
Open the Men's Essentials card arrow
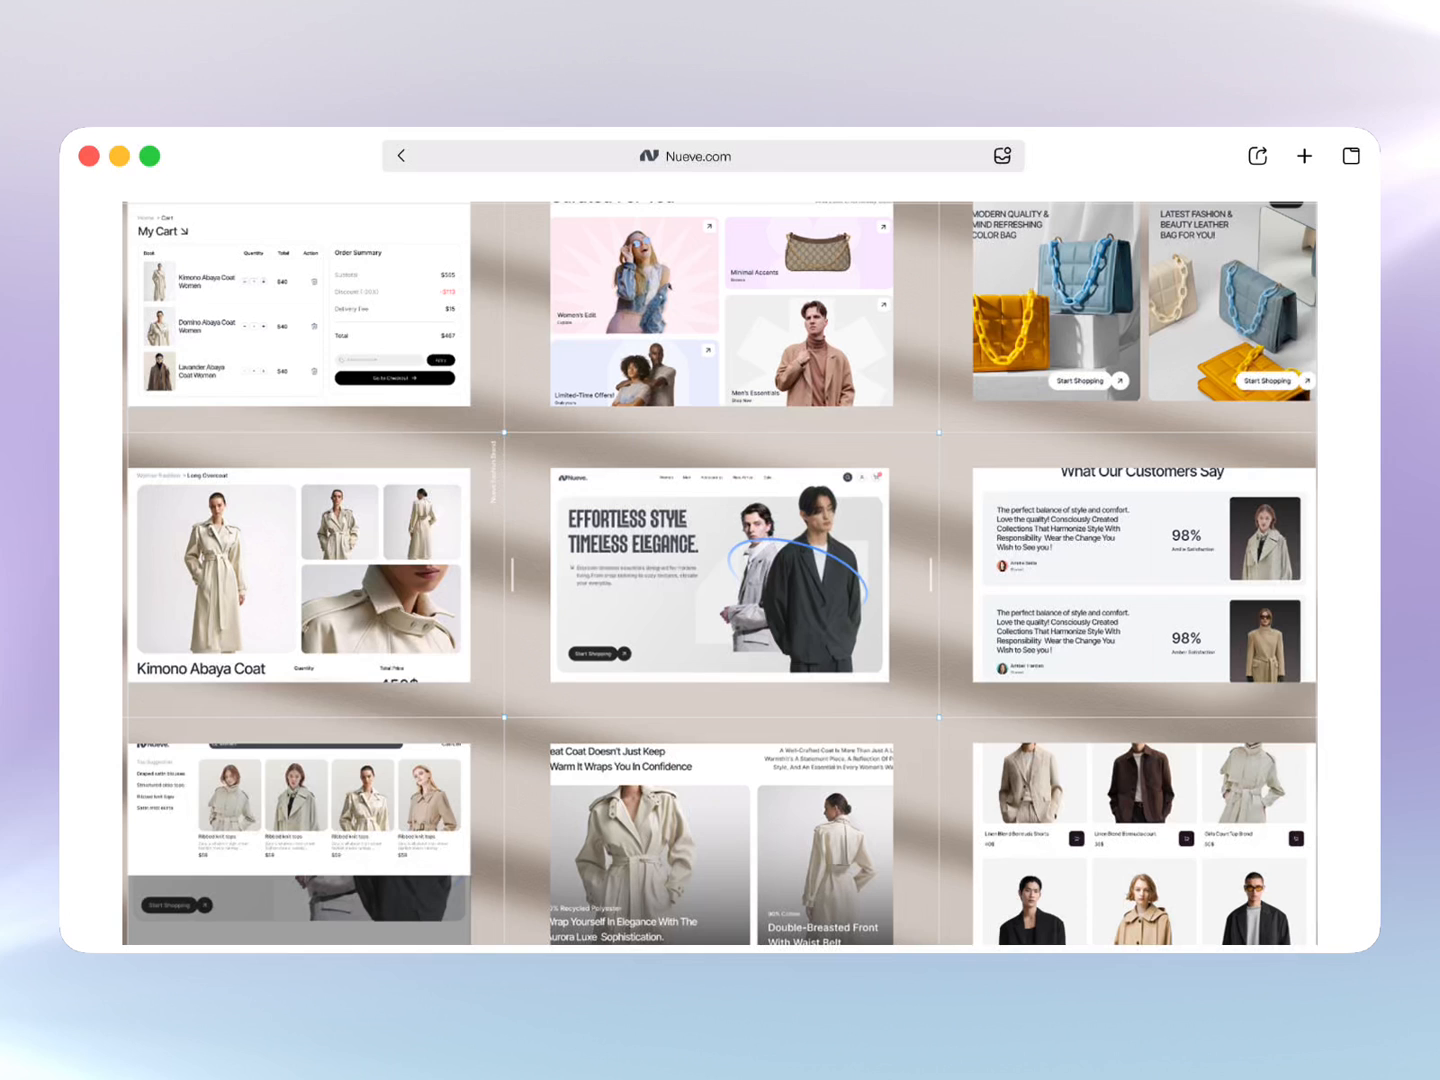tap(883, 304)
